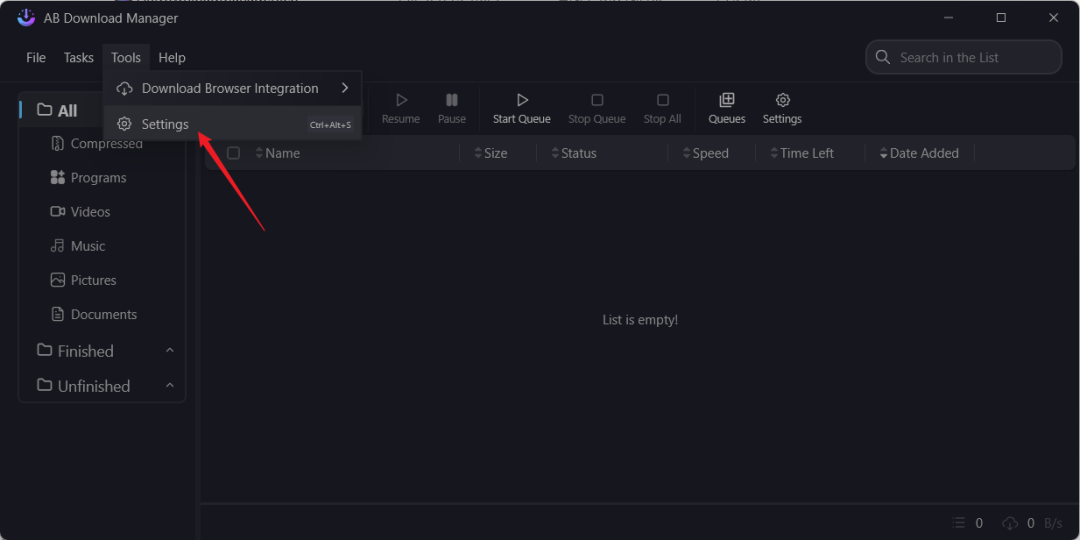Select the Compressed category
The height and width of the screenshot is (540, 1080).
(102, 143)
